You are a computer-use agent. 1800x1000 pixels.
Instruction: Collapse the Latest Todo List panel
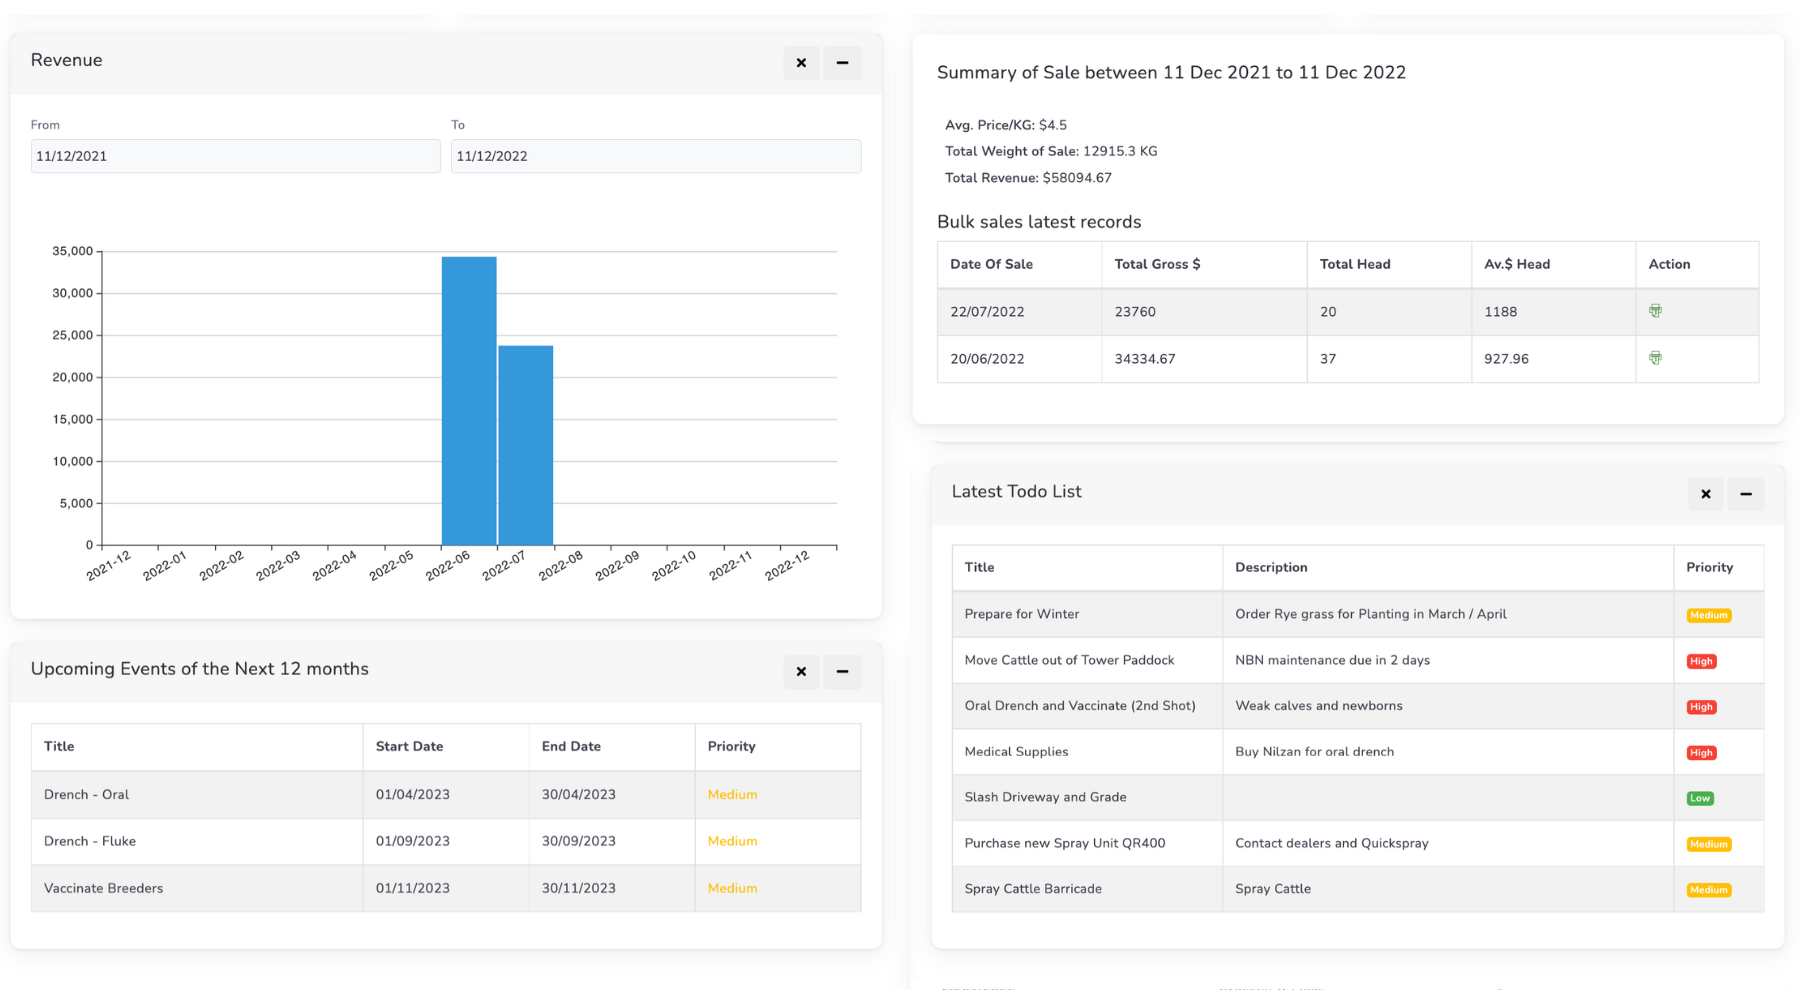(1746, 494)
